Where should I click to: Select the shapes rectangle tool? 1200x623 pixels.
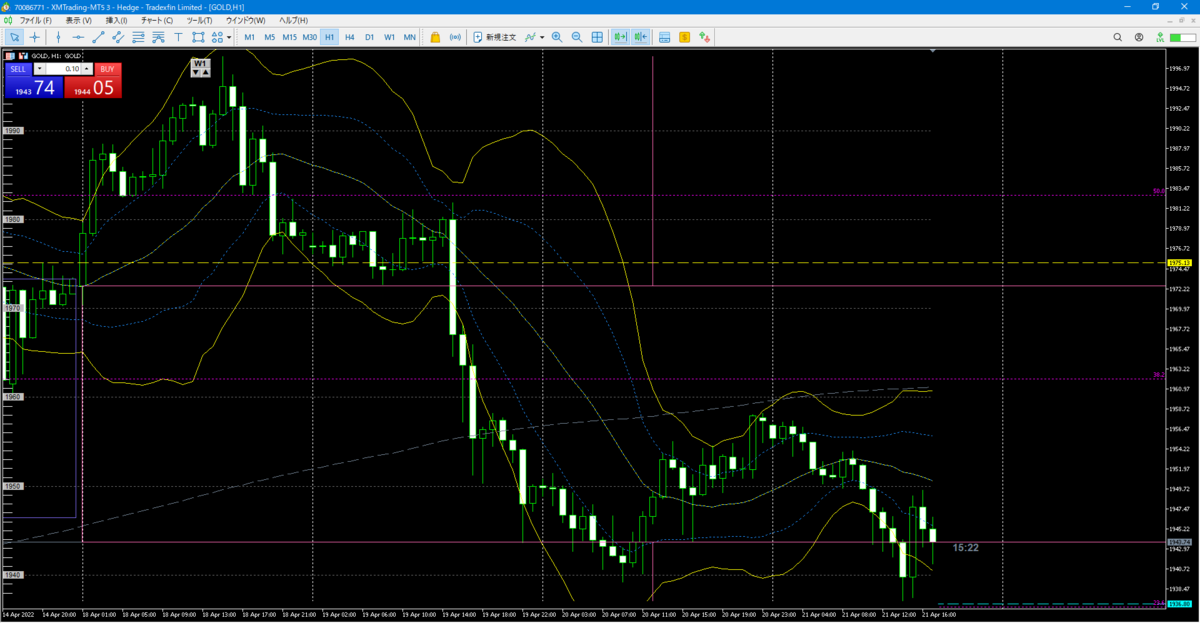point(198,37)
